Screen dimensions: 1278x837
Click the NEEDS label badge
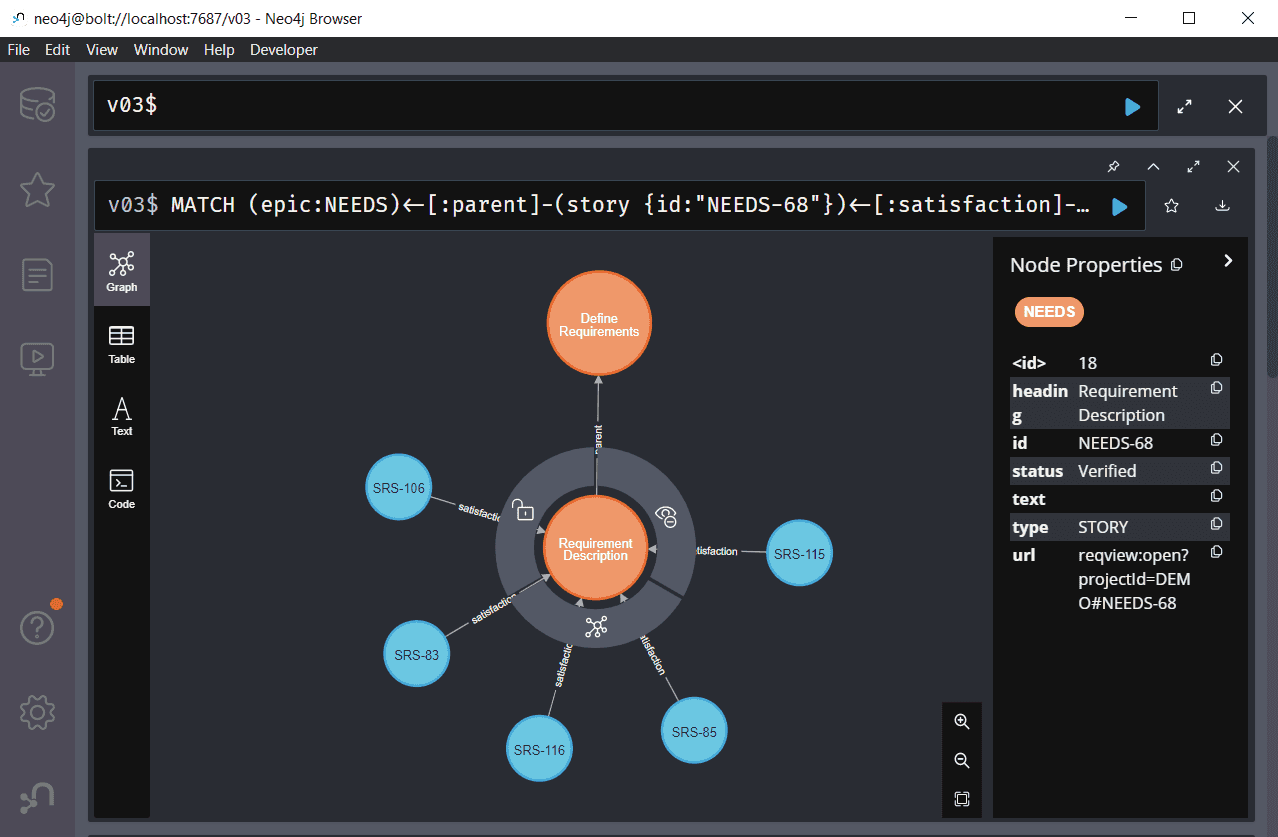(1049, 312)
